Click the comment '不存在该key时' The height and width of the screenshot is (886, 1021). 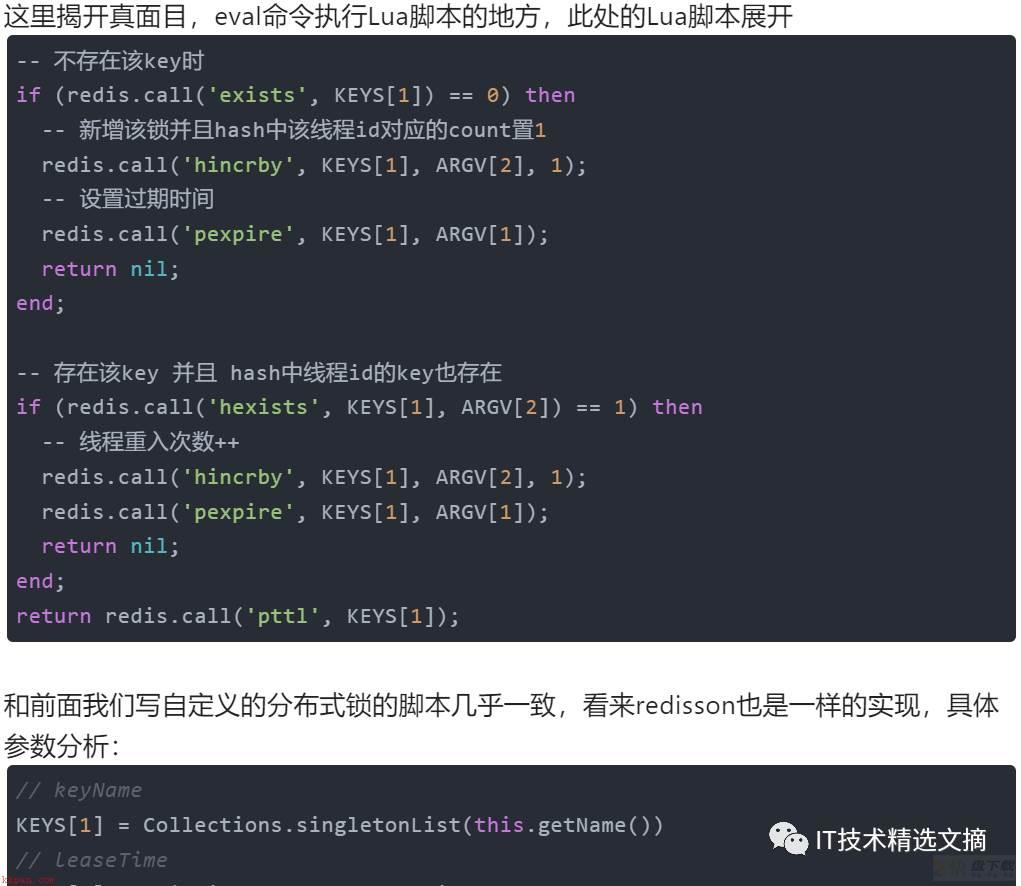point(110,61)
